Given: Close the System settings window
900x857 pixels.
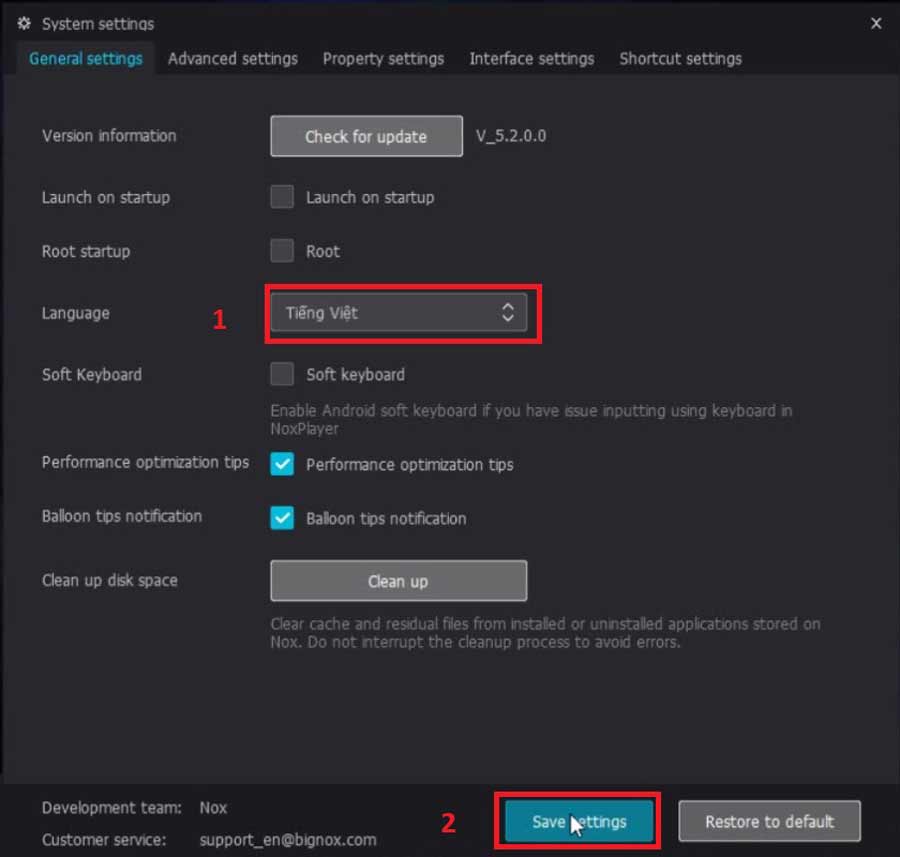Looking at the screenshot, I should (x=876, y=23).
